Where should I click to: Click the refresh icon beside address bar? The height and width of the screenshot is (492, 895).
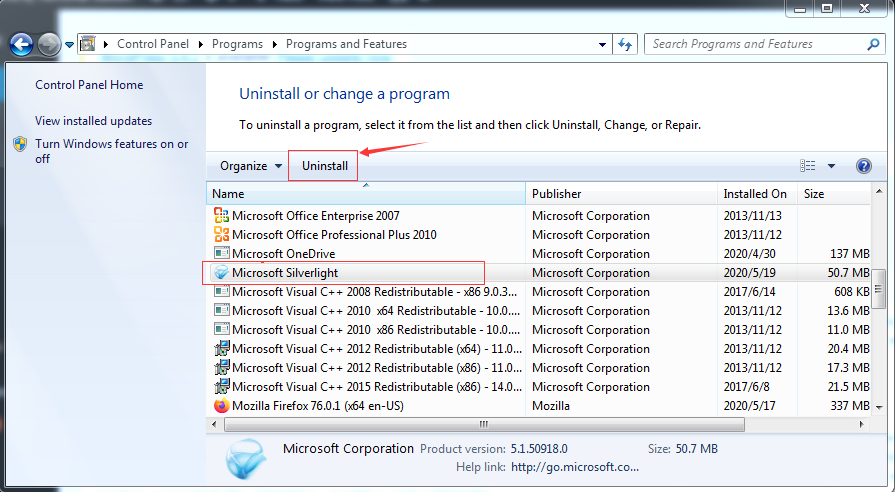(x=625, y=44)
